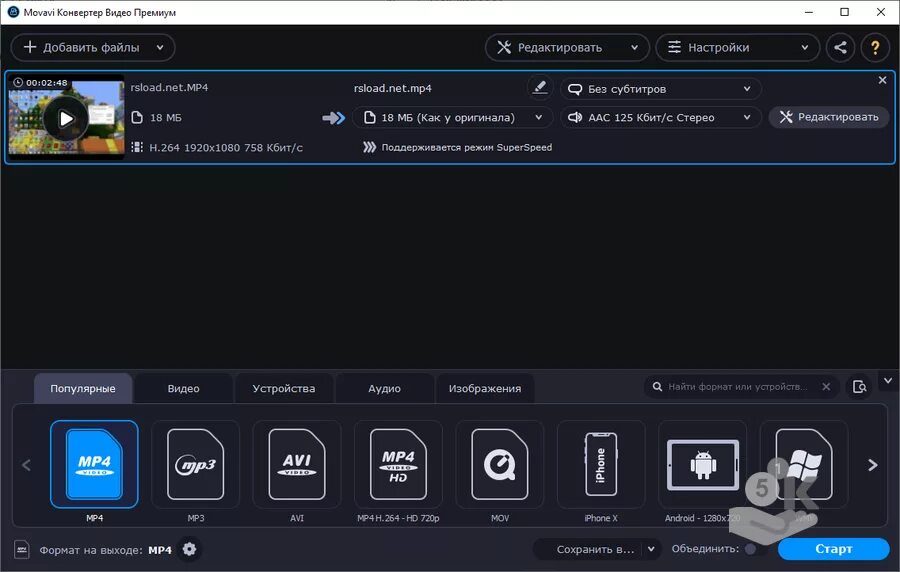Select the MP3 format preset

[195, 464]
